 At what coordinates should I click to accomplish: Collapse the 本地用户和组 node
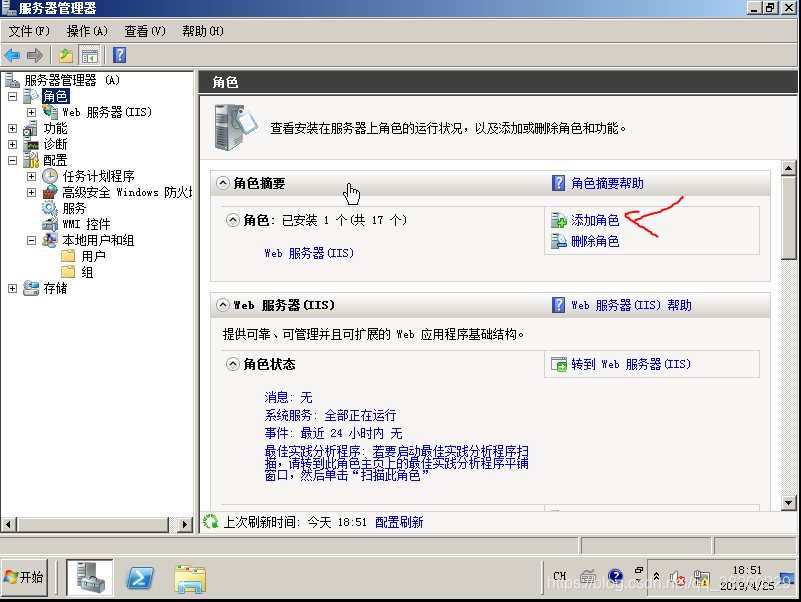tap(32, 240)
